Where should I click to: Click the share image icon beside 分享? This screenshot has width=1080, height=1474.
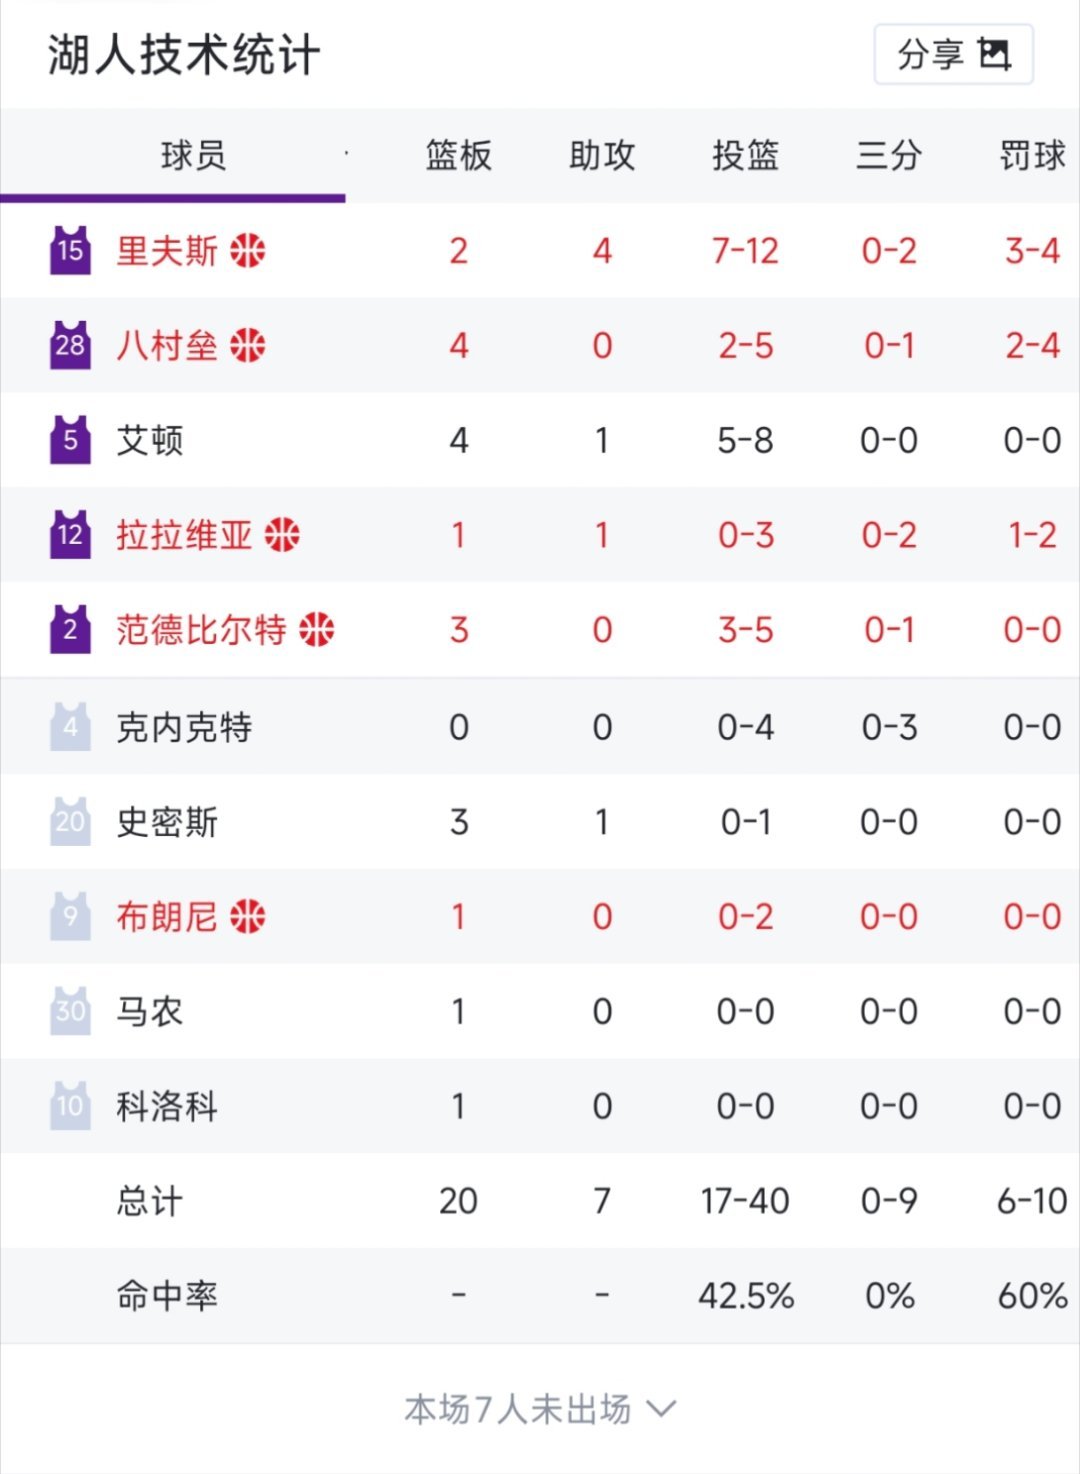tap(994, 55)
